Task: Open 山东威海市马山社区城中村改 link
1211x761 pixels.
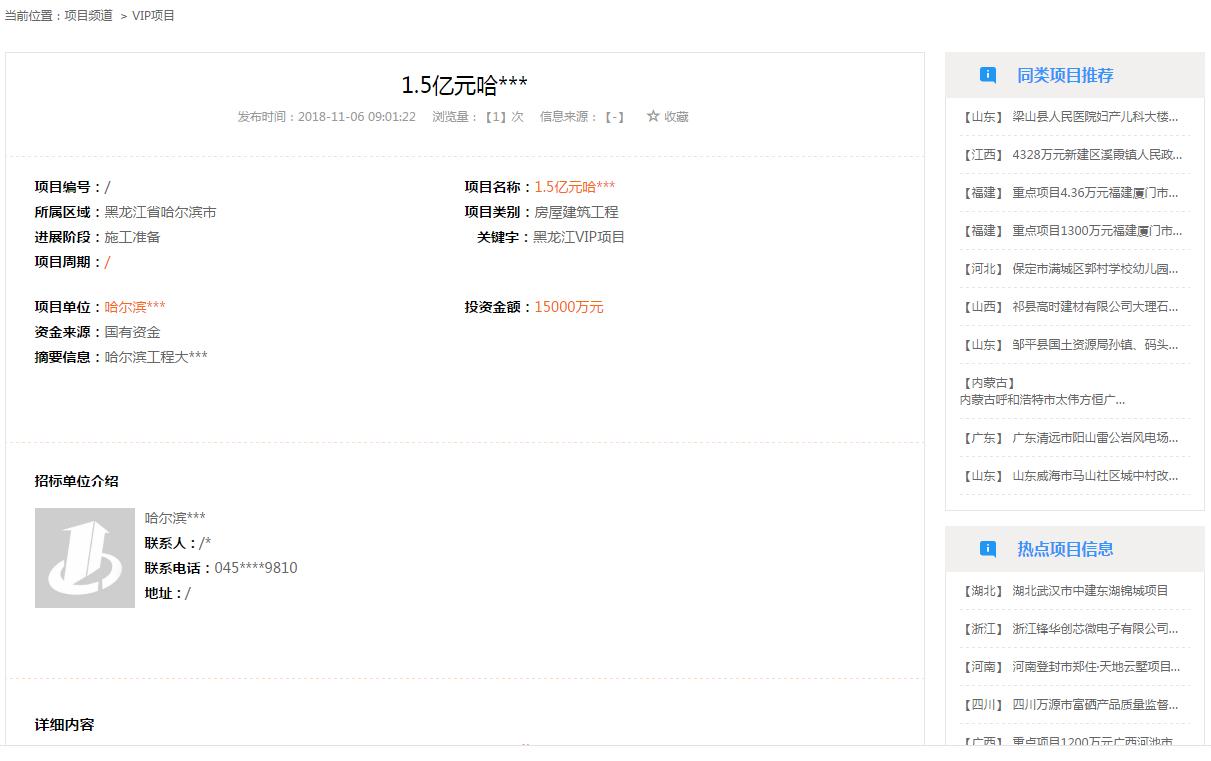Action: pyautogui.click(x=1095, y=475)
